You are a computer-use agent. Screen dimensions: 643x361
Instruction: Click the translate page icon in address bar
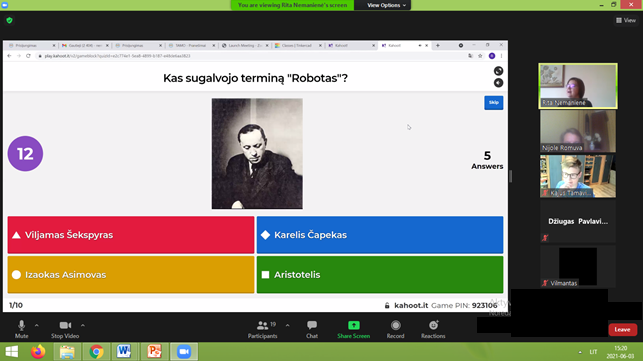point(470,56)
